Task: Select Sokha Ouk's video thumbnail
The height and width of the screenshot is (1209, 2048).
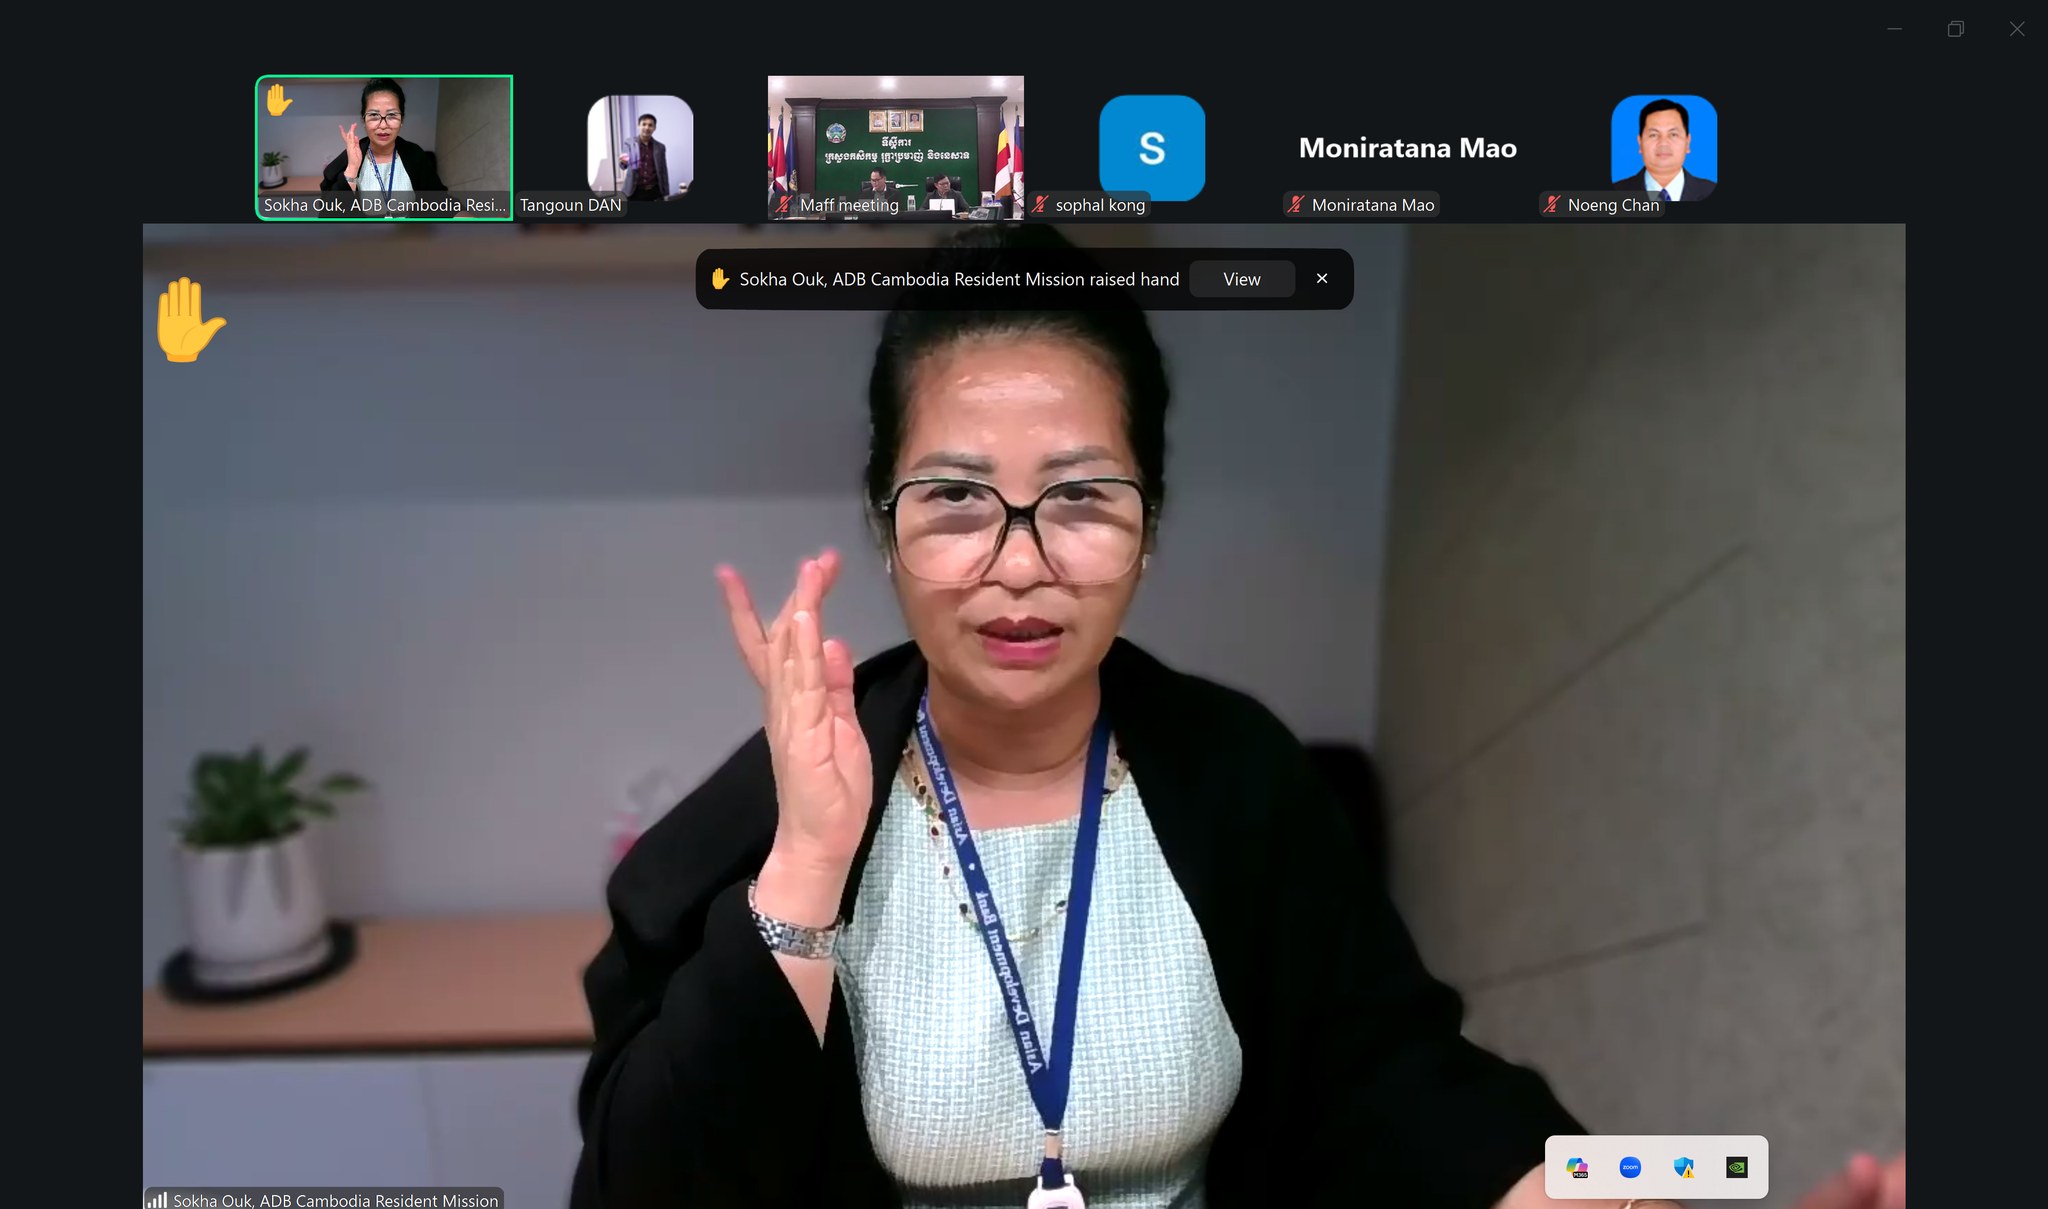Action: (x=384, y=146)
